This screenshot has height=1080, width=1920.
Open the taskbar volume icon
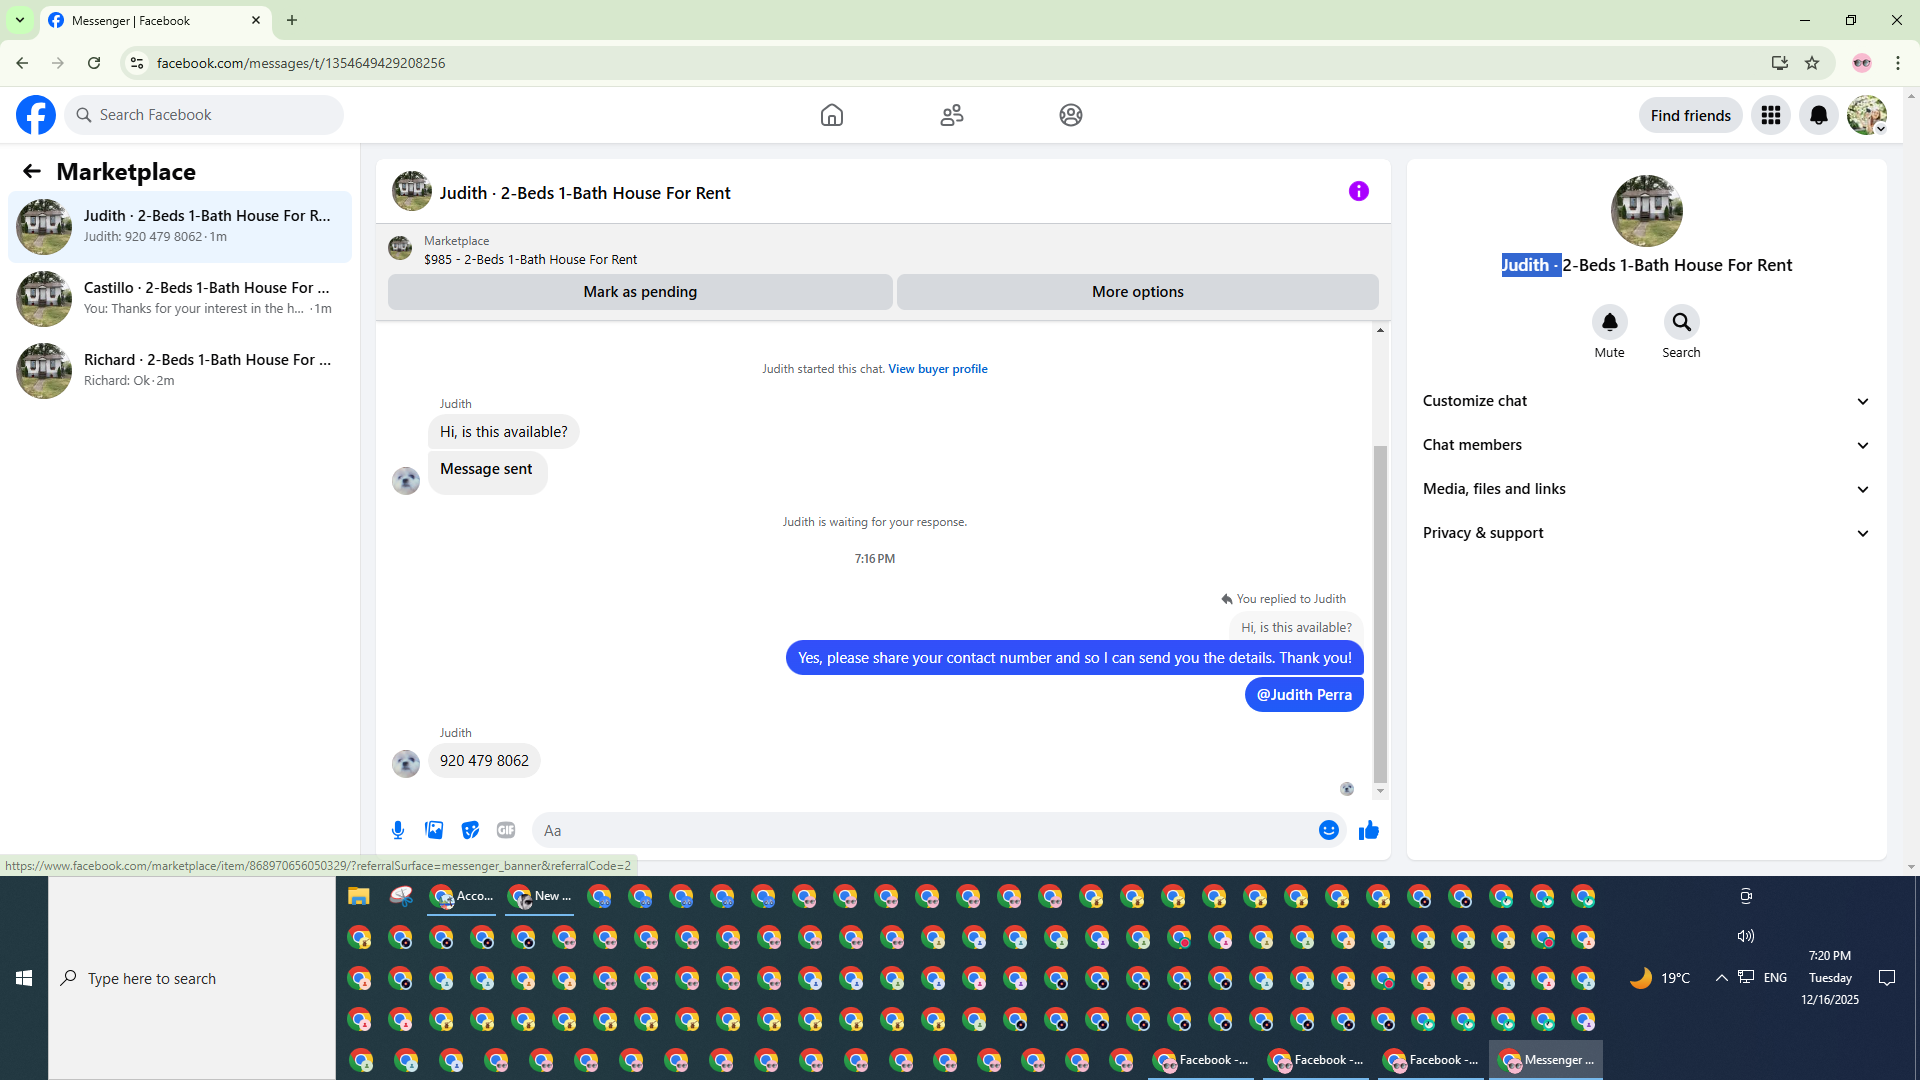pos(1745,936)
